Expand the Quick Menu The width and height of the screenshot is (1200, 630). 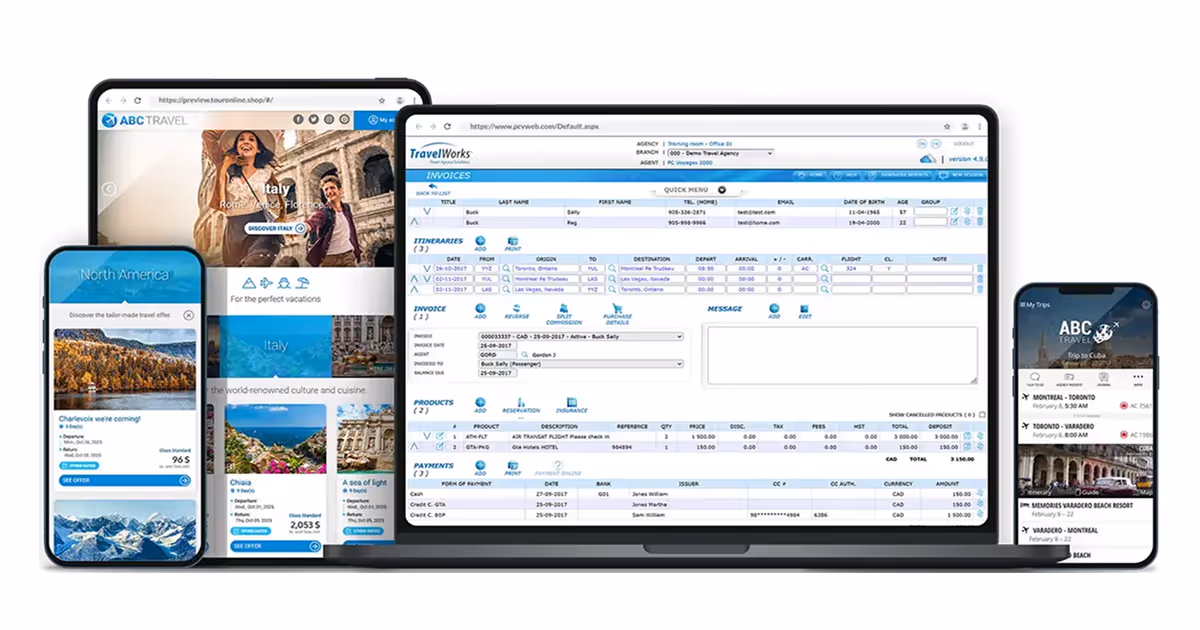pyautogui.click(x=722, y=190)
